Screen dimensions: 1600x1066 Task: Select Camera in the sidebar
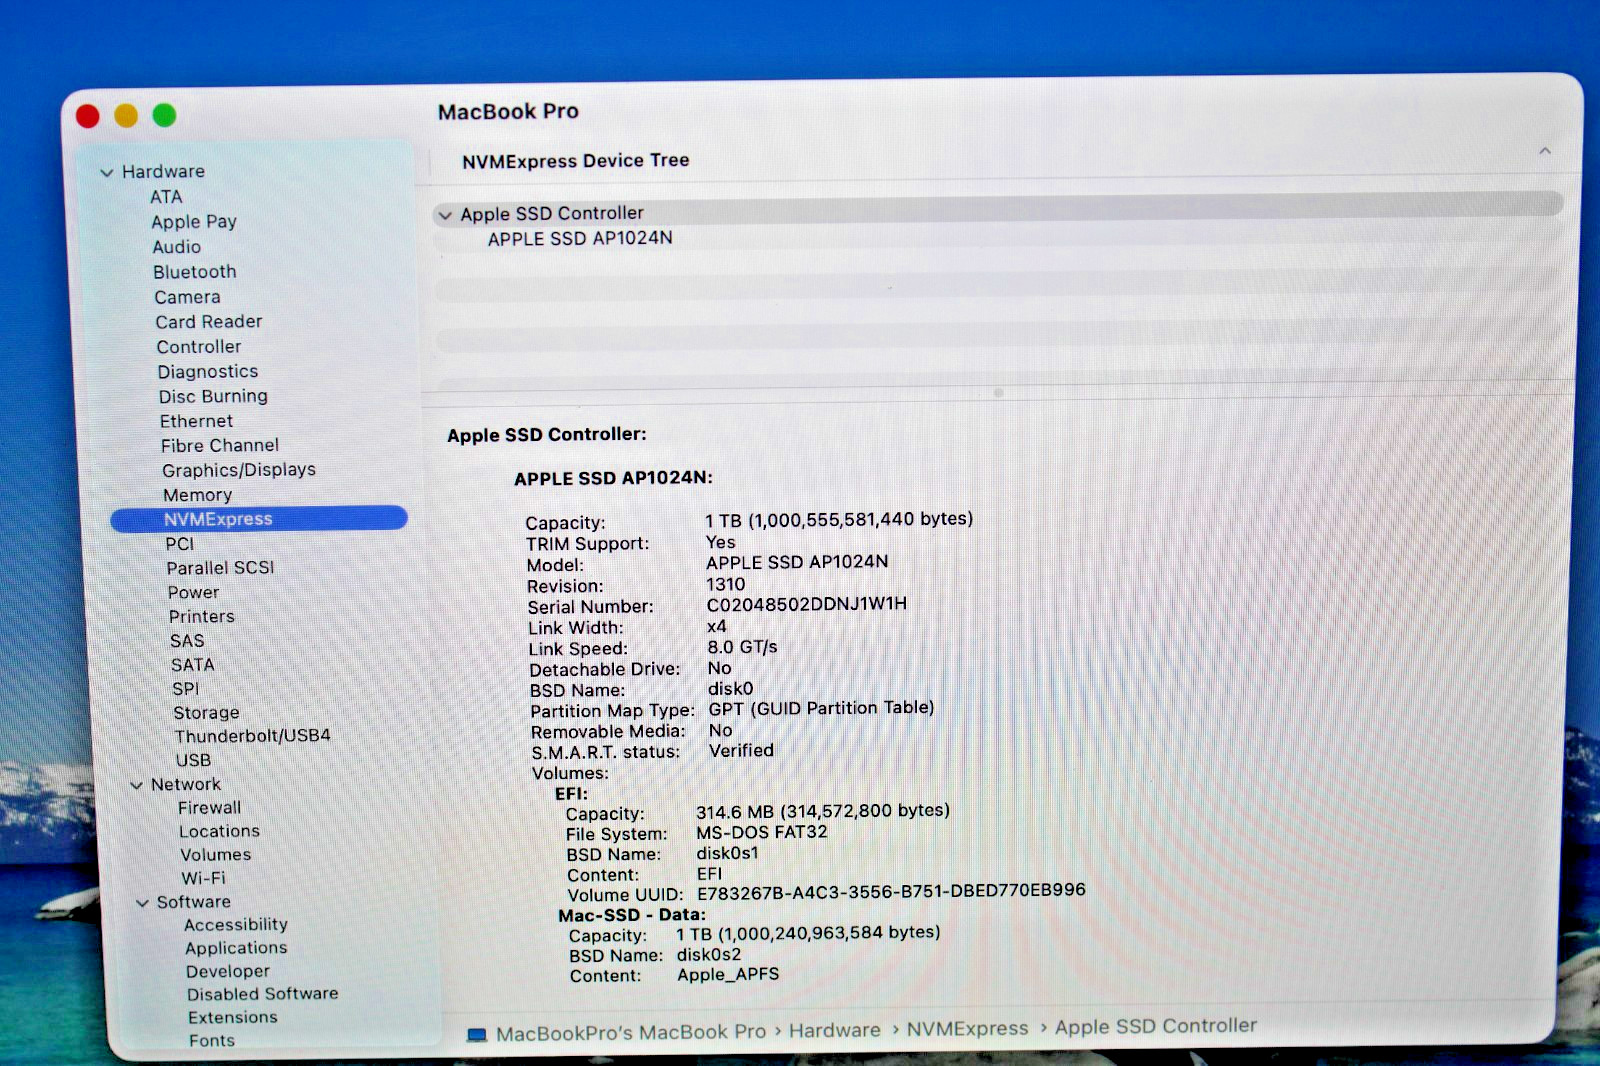[187, 297]
